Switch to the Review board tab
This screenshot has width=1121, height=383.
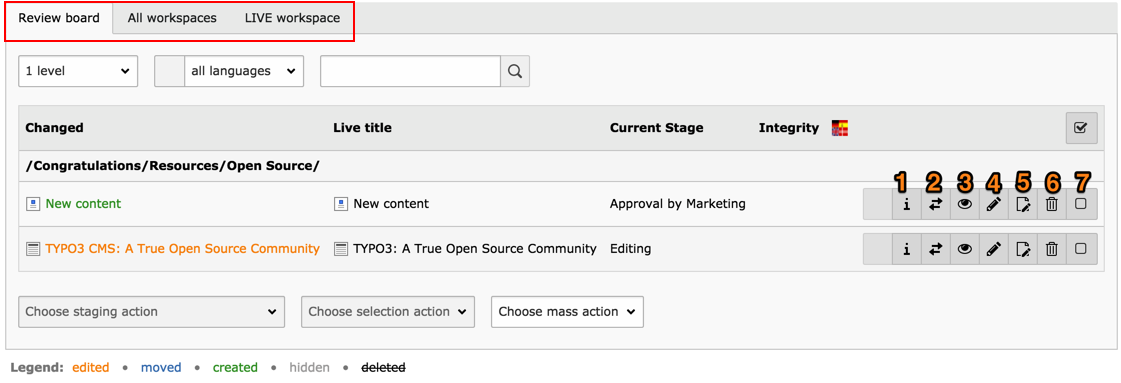(x=59, y=18)
